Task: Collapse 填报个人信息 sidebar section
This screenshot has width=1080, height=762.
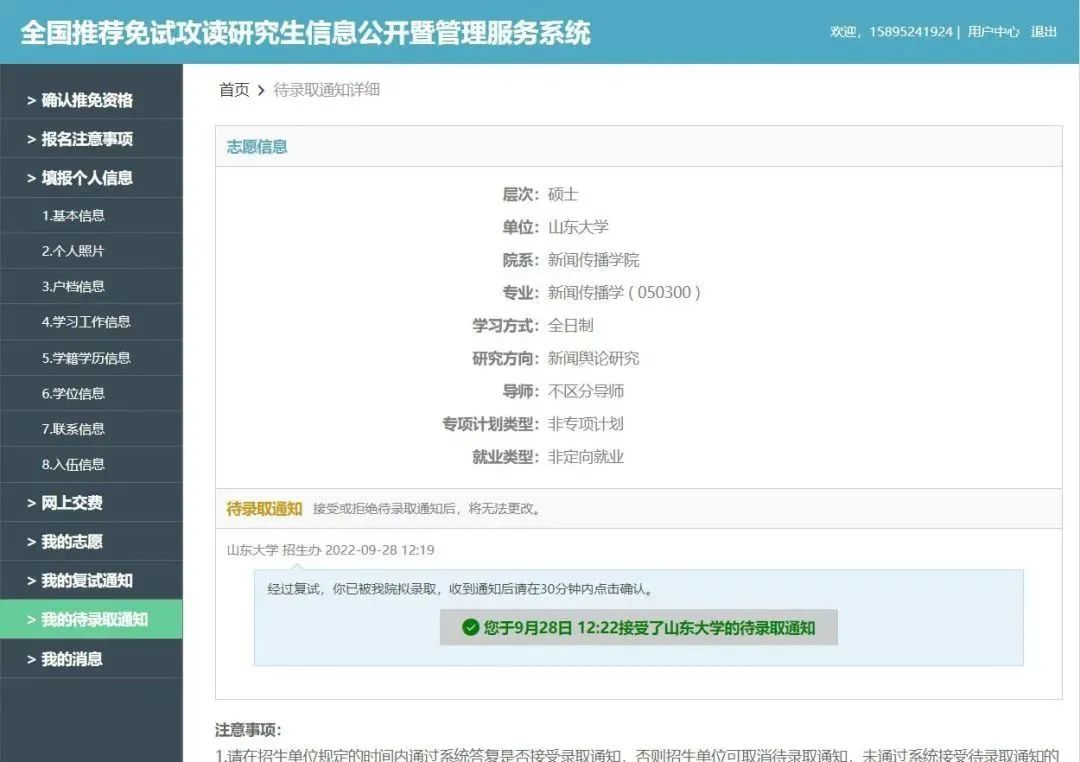Action: click(x=86, y=178)
